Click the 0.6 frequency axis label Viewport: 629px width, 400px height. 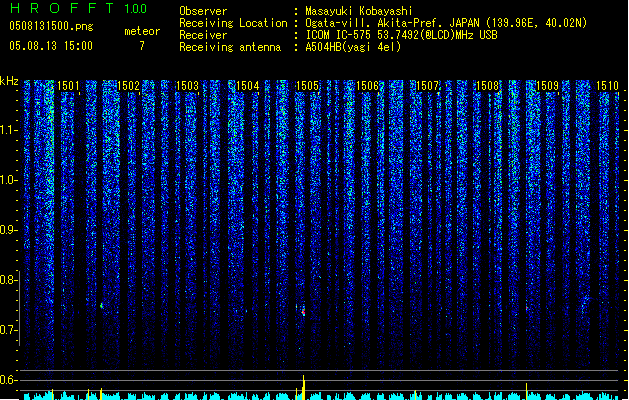tap(8, 380)
